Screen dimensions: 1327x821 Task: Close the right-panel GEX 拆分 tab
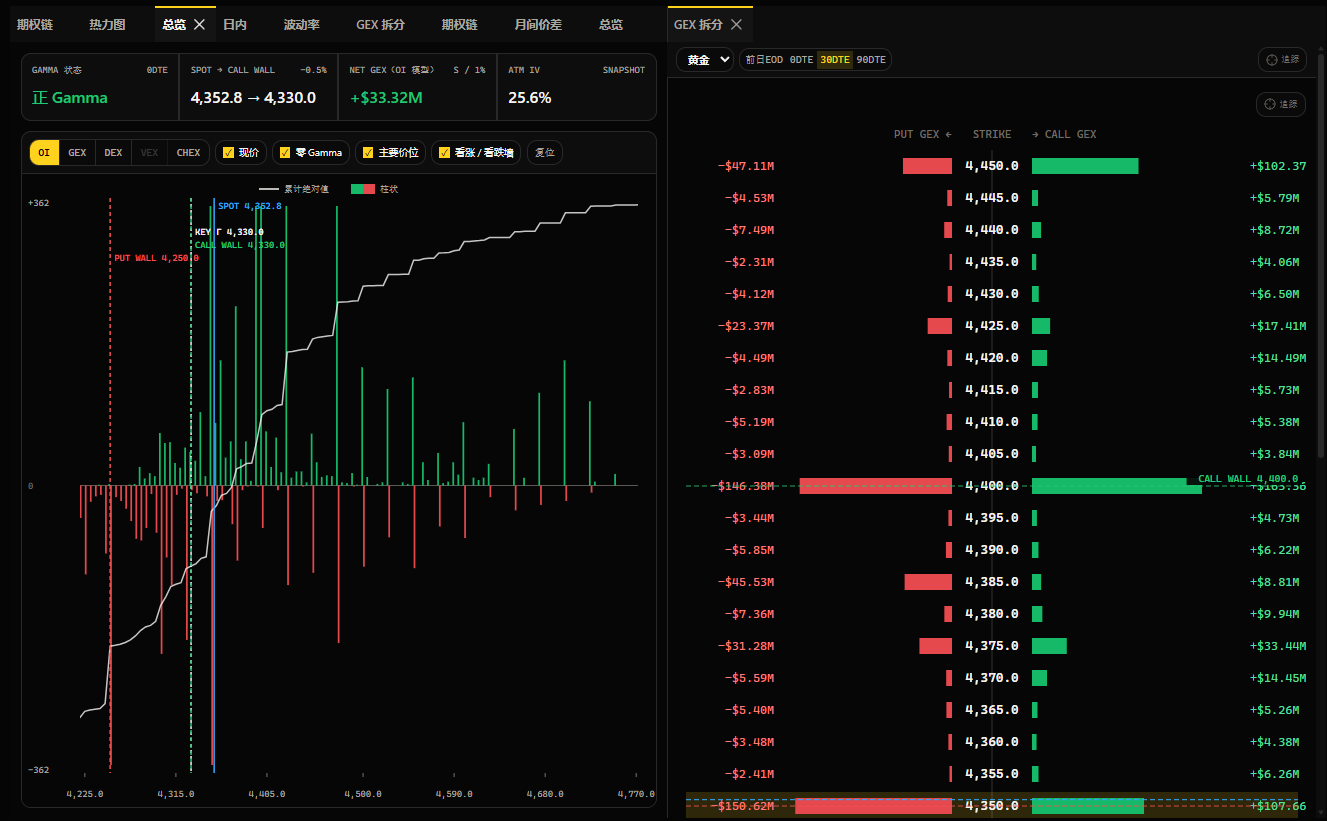pyautogui.click(x=737, y=25)
